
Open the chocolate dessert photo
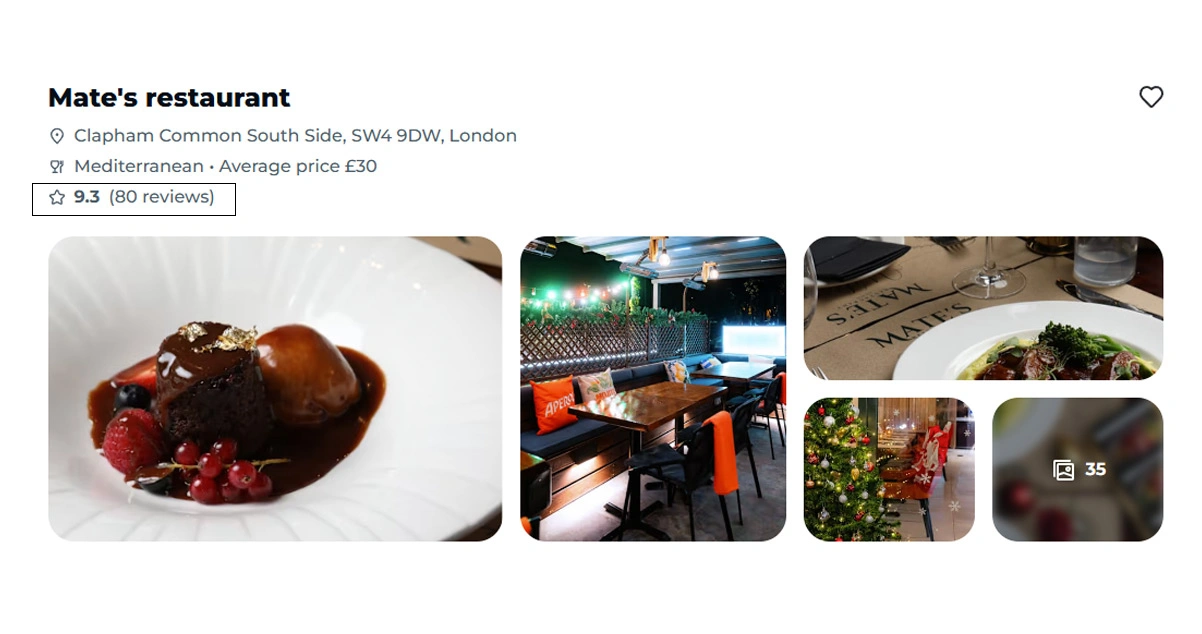[x=275, y=389]
